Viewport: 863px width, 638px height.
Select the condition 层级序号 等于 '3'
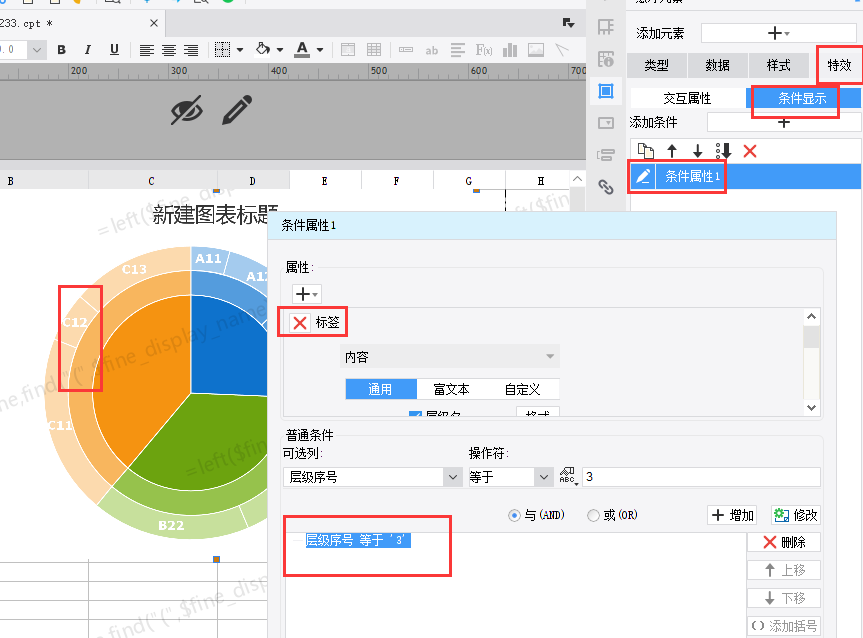pyautogui.click(x=358, y=541)
